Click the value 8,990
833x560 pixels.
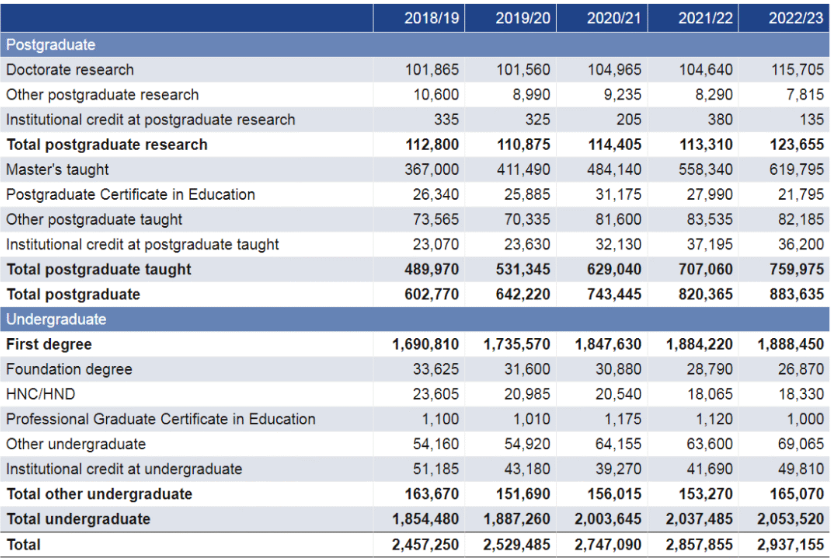pyautogui.click(x=531, y=95)
